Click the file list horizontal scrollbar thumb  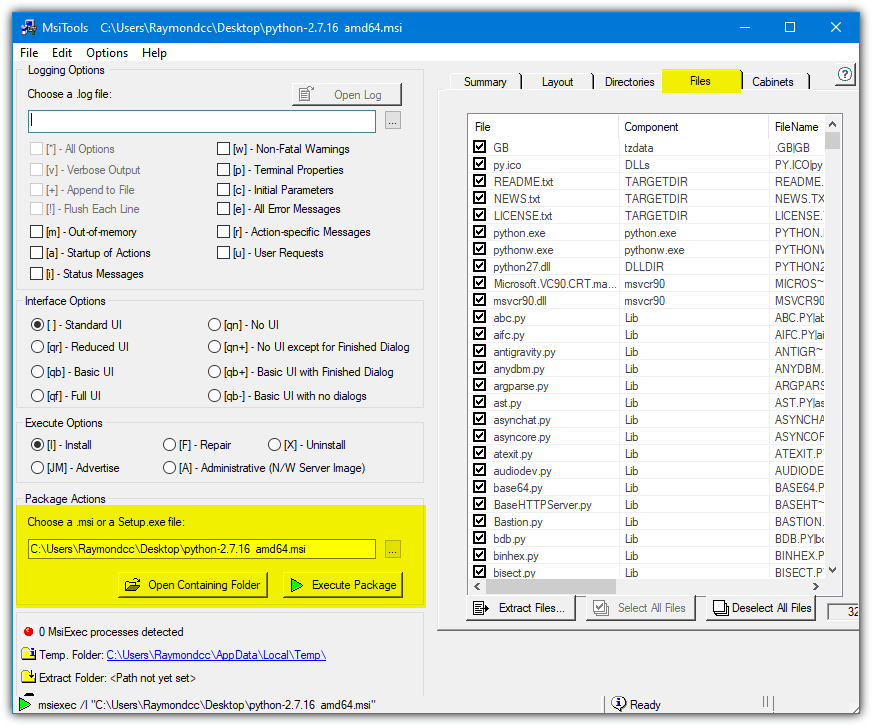551,587
